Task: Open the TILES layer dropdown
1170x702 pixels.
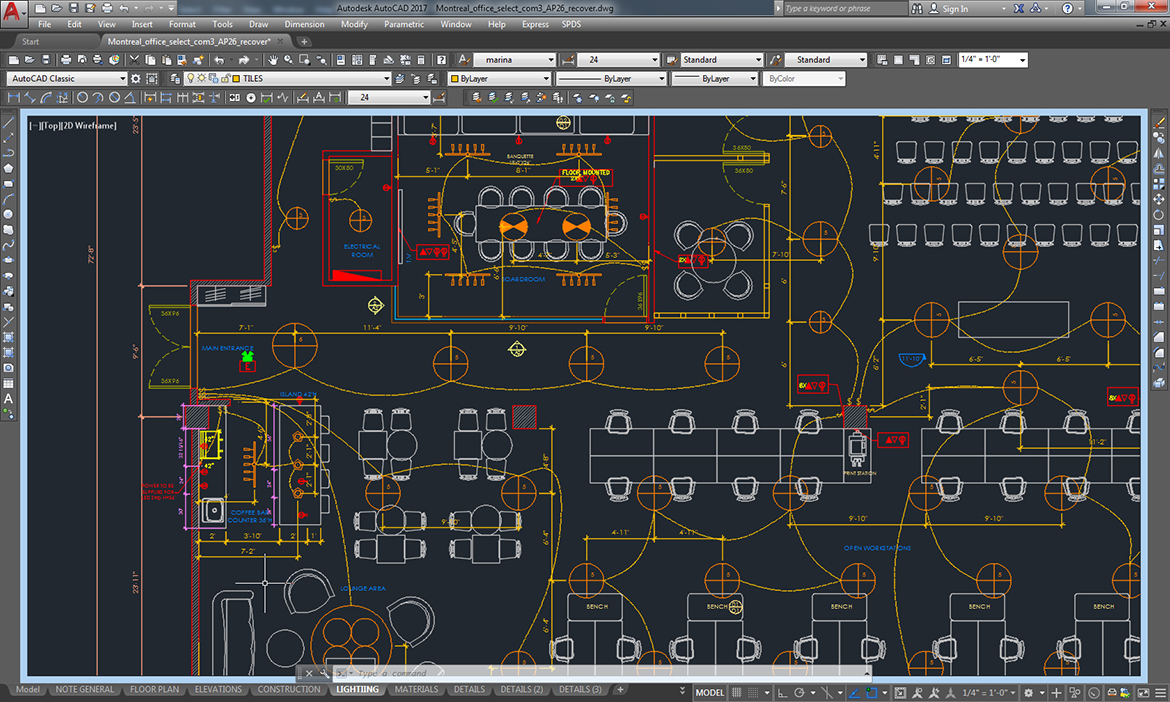Action: pos(385,79)
